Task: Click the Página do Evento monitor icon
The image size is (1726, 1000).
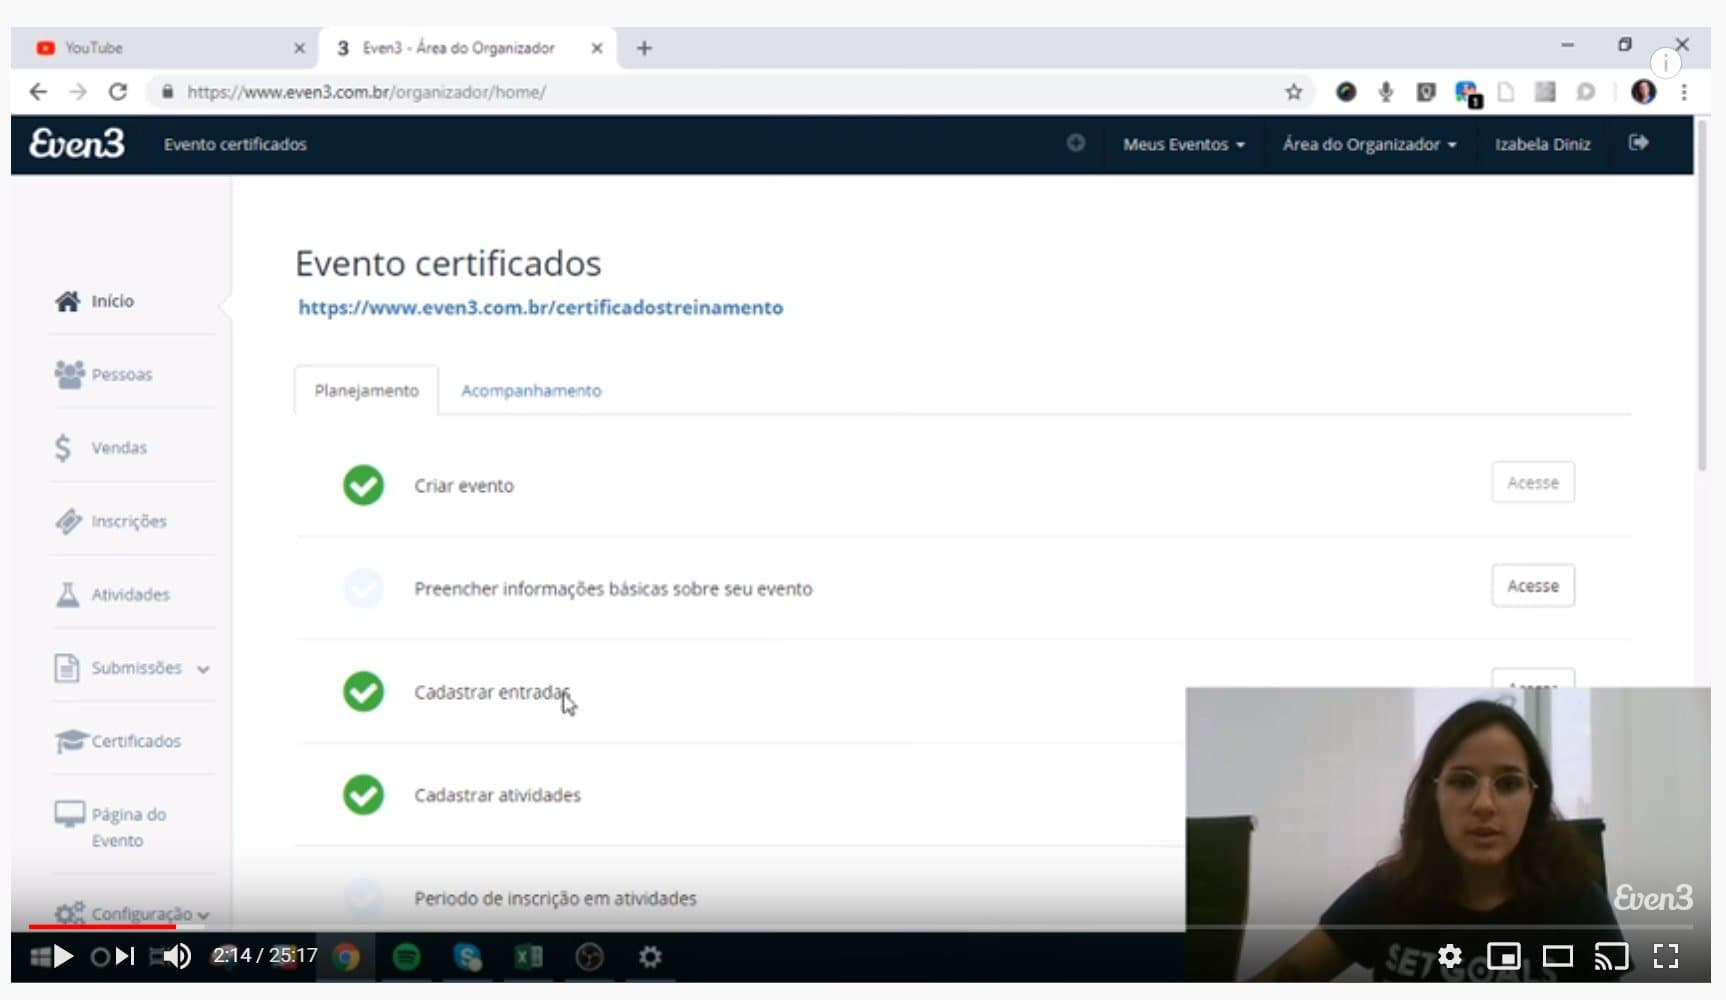Action: click(69, 815)
